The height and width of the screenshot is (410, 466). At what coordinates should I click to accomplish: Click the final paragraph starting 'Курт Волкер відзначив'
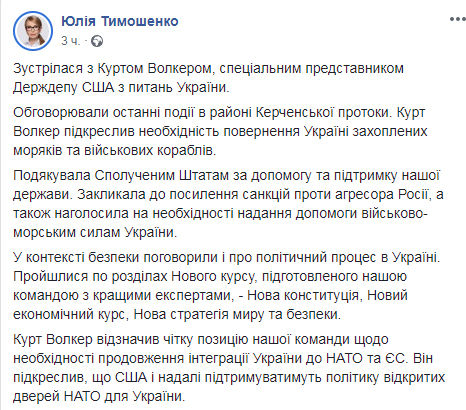point(229,368)
